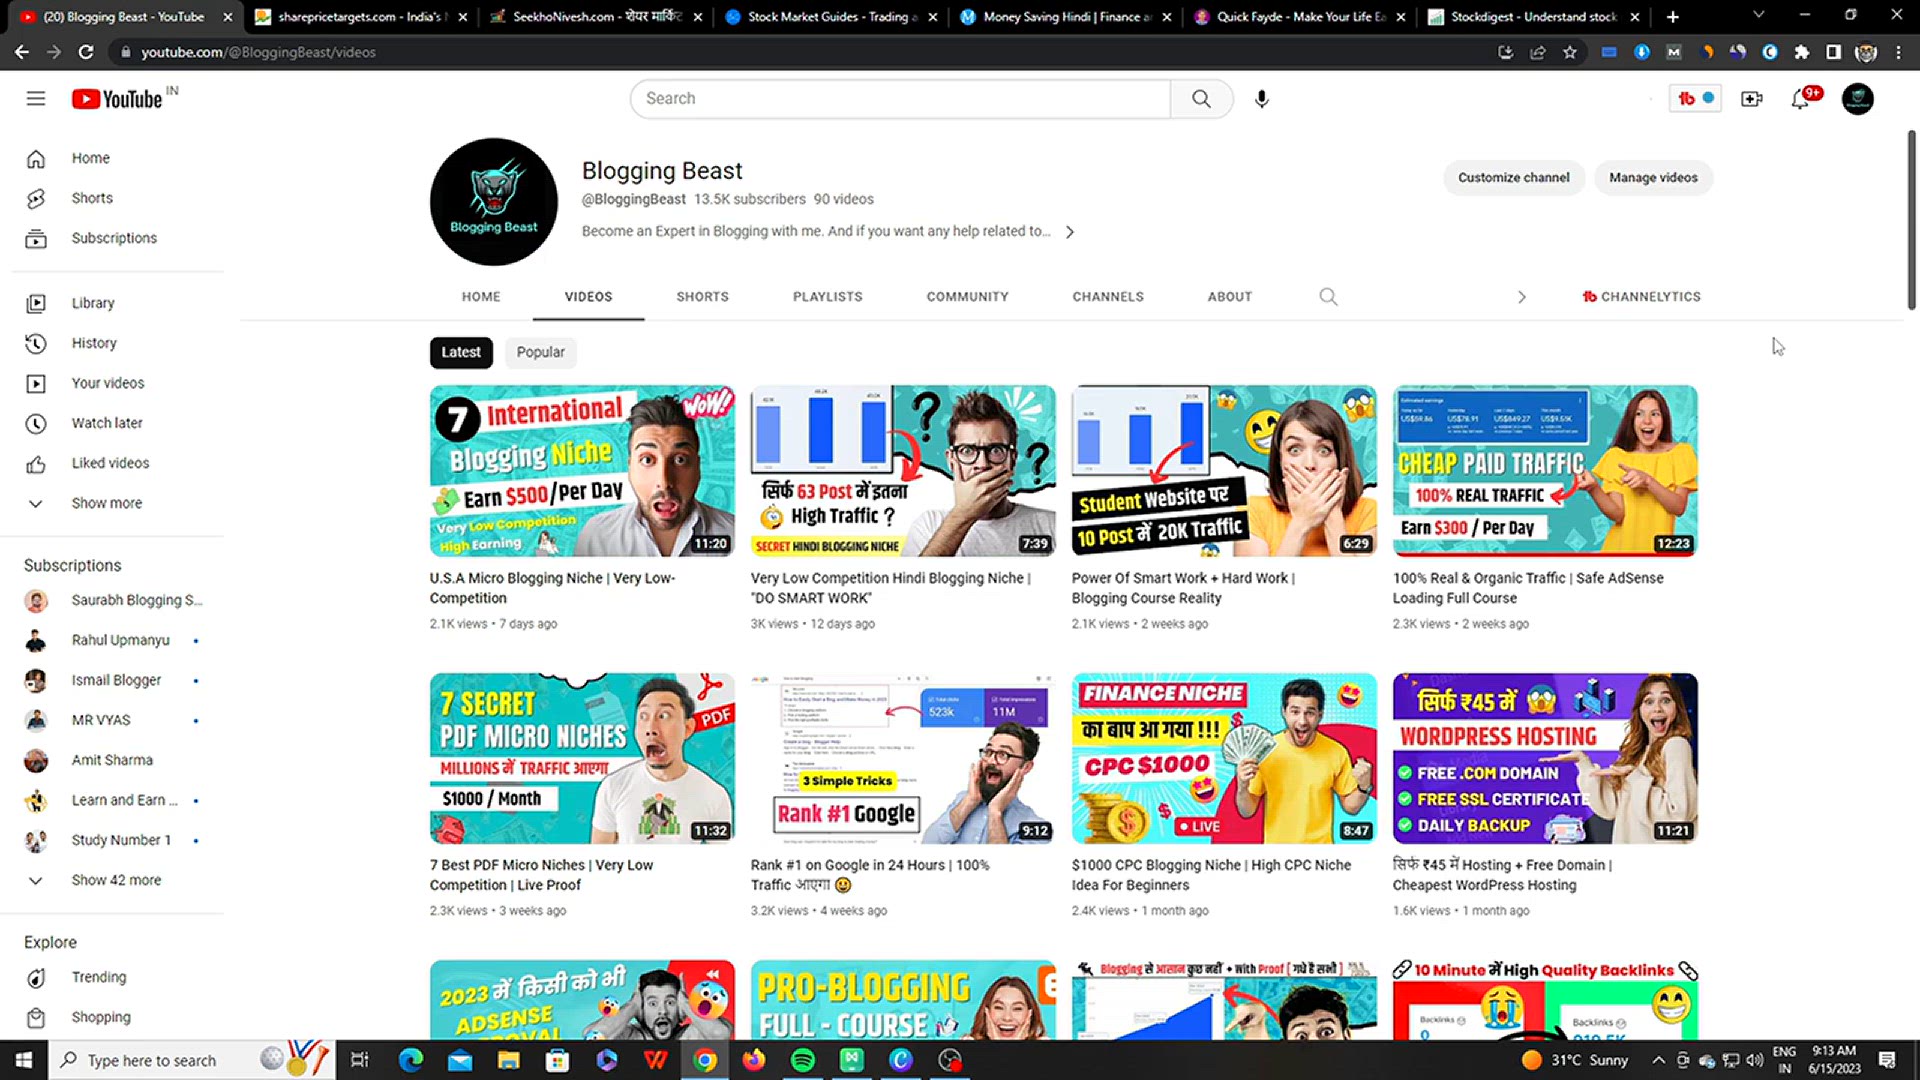This screenshot has width=1920, height=1080.
Task: Open Firefox from the taskbar
Action: [x=753, y=1060]
